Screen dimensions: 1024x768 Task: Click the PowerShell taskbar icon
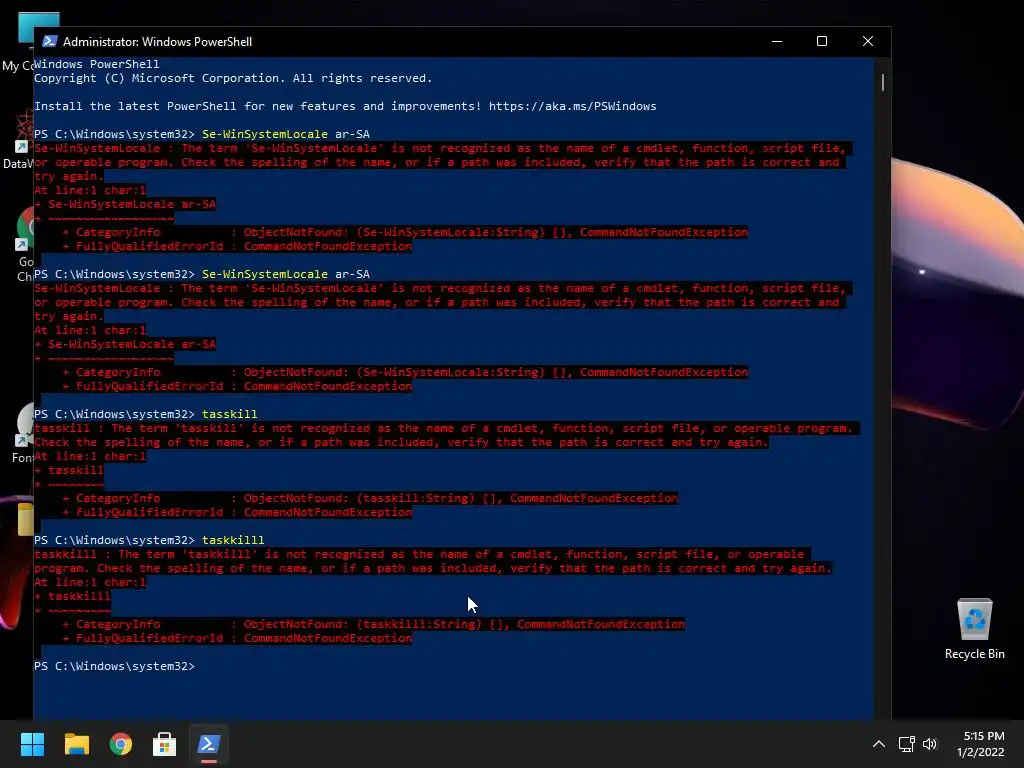pyautogui.click(x=209, y=744)
